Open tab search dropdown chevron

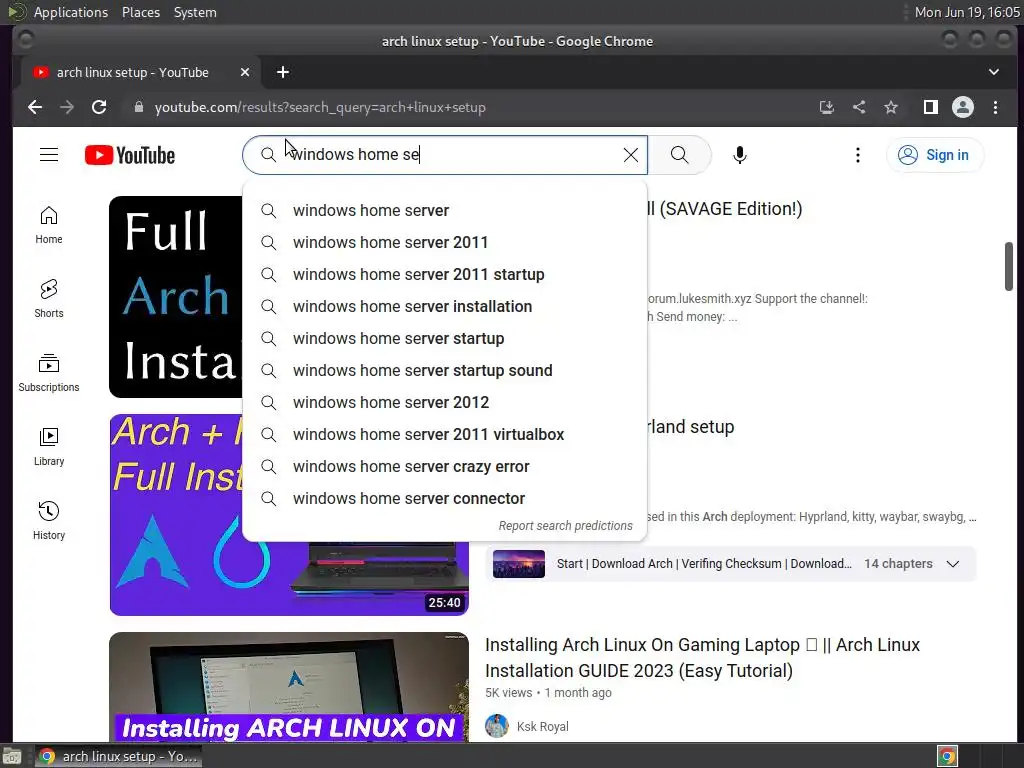click(993, 72)
